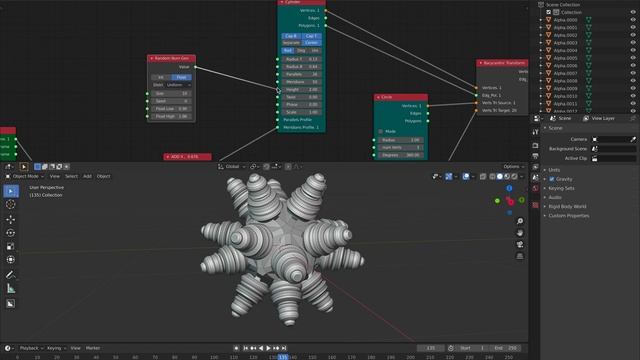
Task: Jump to the timeline start frame
Action: [x=245, y=348]
